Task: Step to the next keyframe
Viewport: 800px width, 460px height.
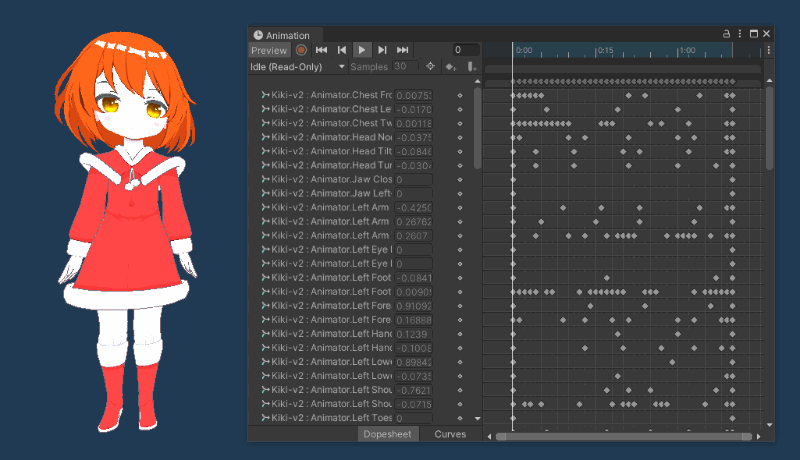Action: (x=382, y=50)
